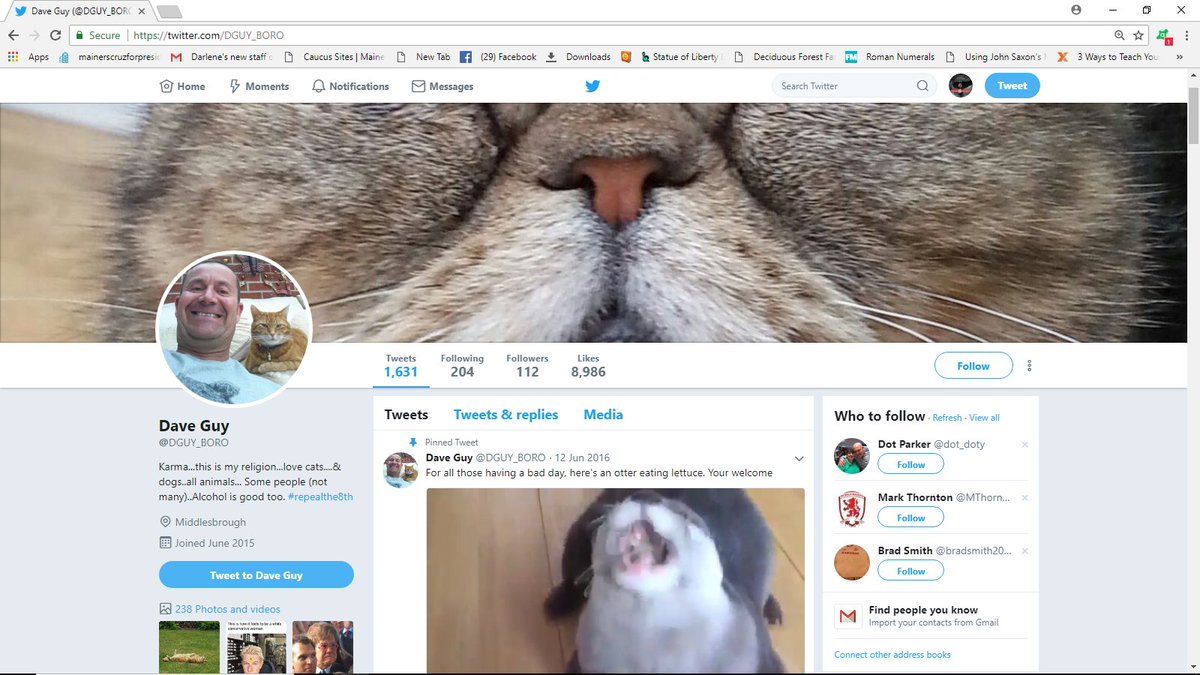Click the blue Tweet button
Viewport: 1200px width, 675px height.
click(x=1012, y=86)
